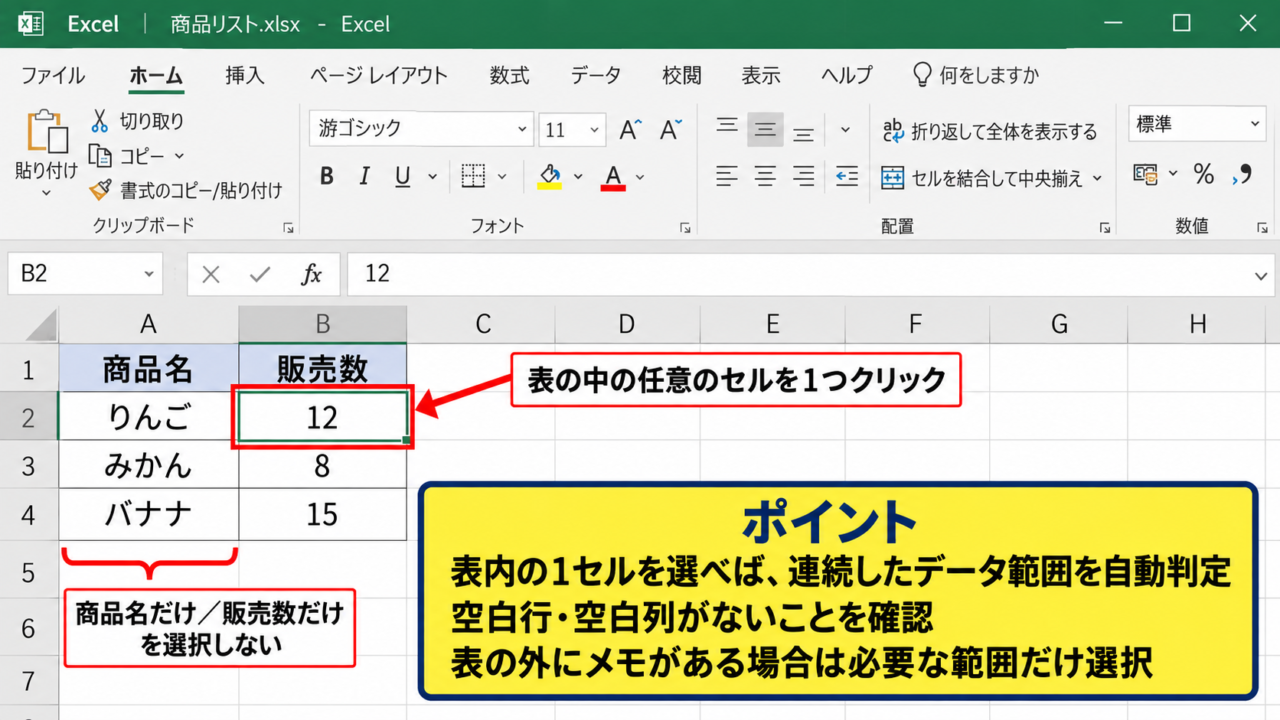The width and height of the screenshot is (1280, 720).
Task: Go to the 数式 tab
Action: point(510,75)
